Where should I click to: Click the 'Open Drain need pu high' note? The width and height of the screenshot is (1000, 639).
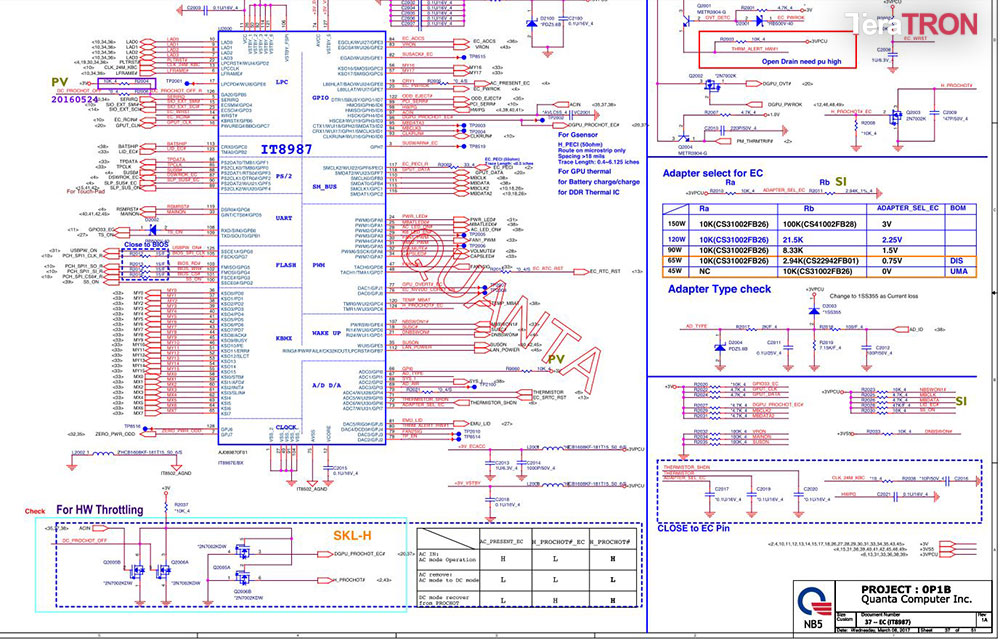pos(802,61)
